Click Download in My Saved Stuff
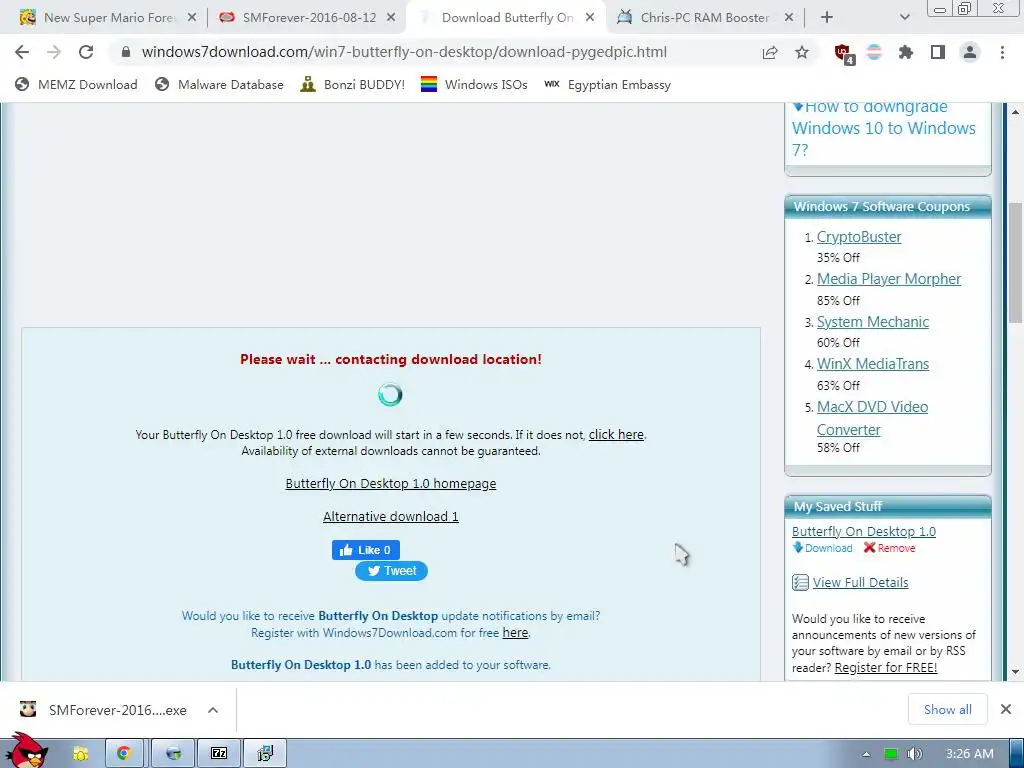 (x=822, y=548)
